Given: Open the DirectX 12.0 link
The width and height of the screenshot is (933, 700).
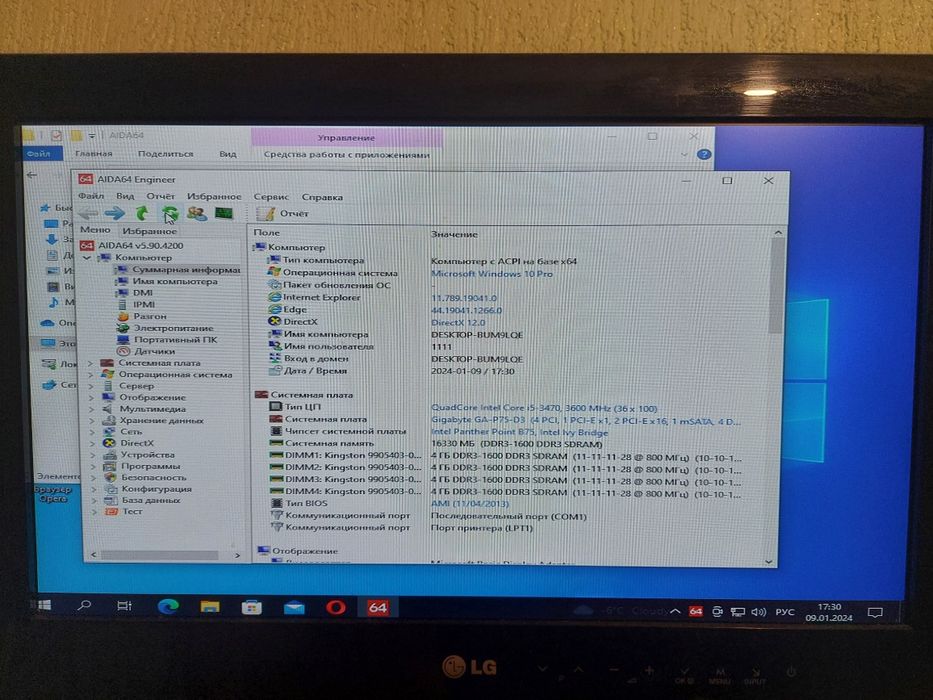Looking at the screenshot, I should click(x=458, y=323).
